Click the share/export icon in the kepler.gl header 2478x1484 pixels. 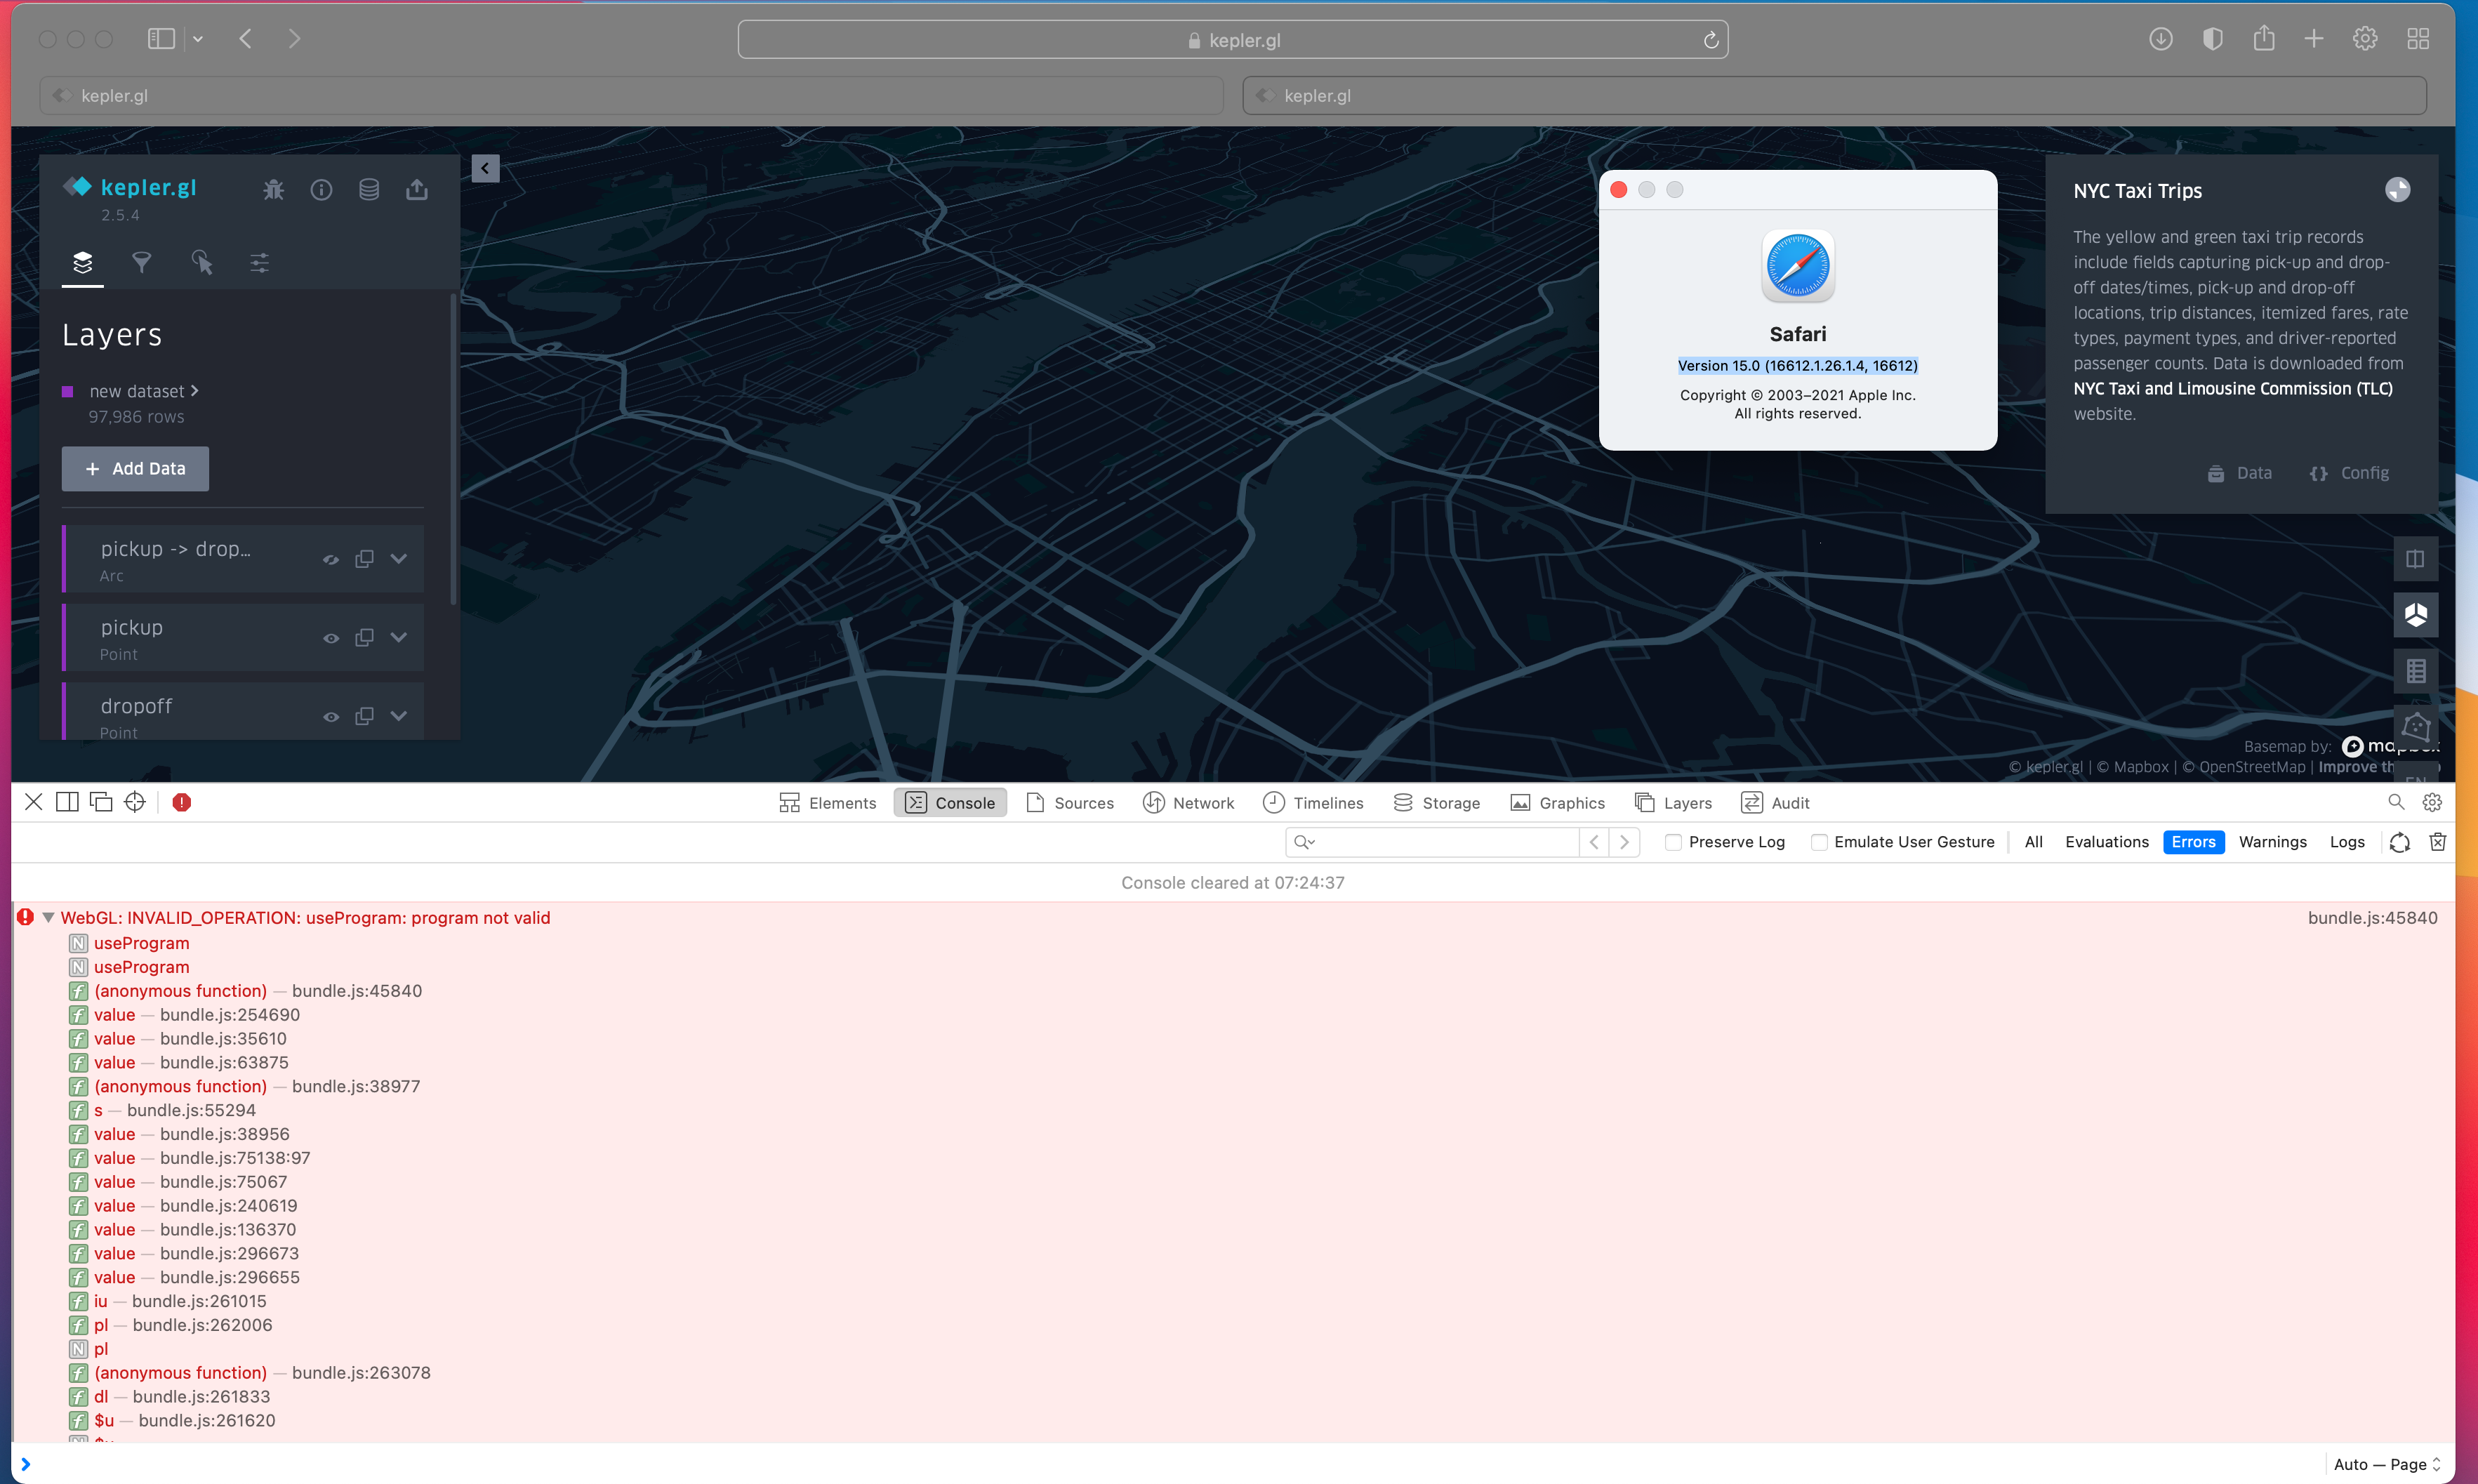point(417,189)
